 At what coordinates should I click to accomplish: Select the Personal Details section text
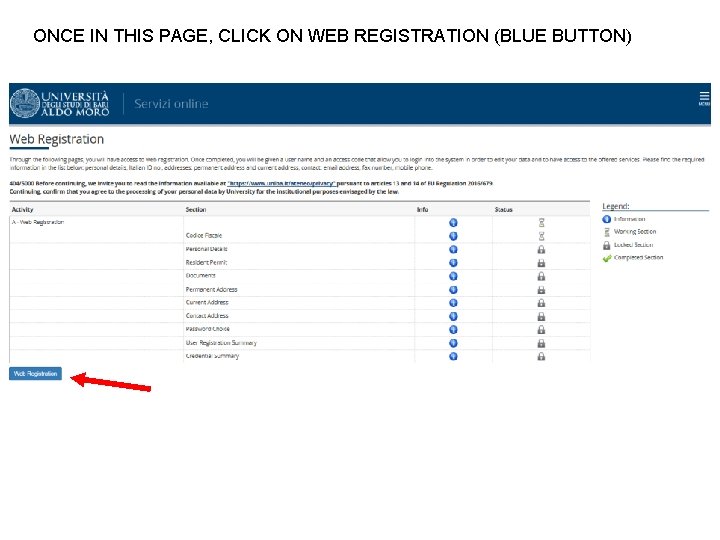[x=207, y=249]
